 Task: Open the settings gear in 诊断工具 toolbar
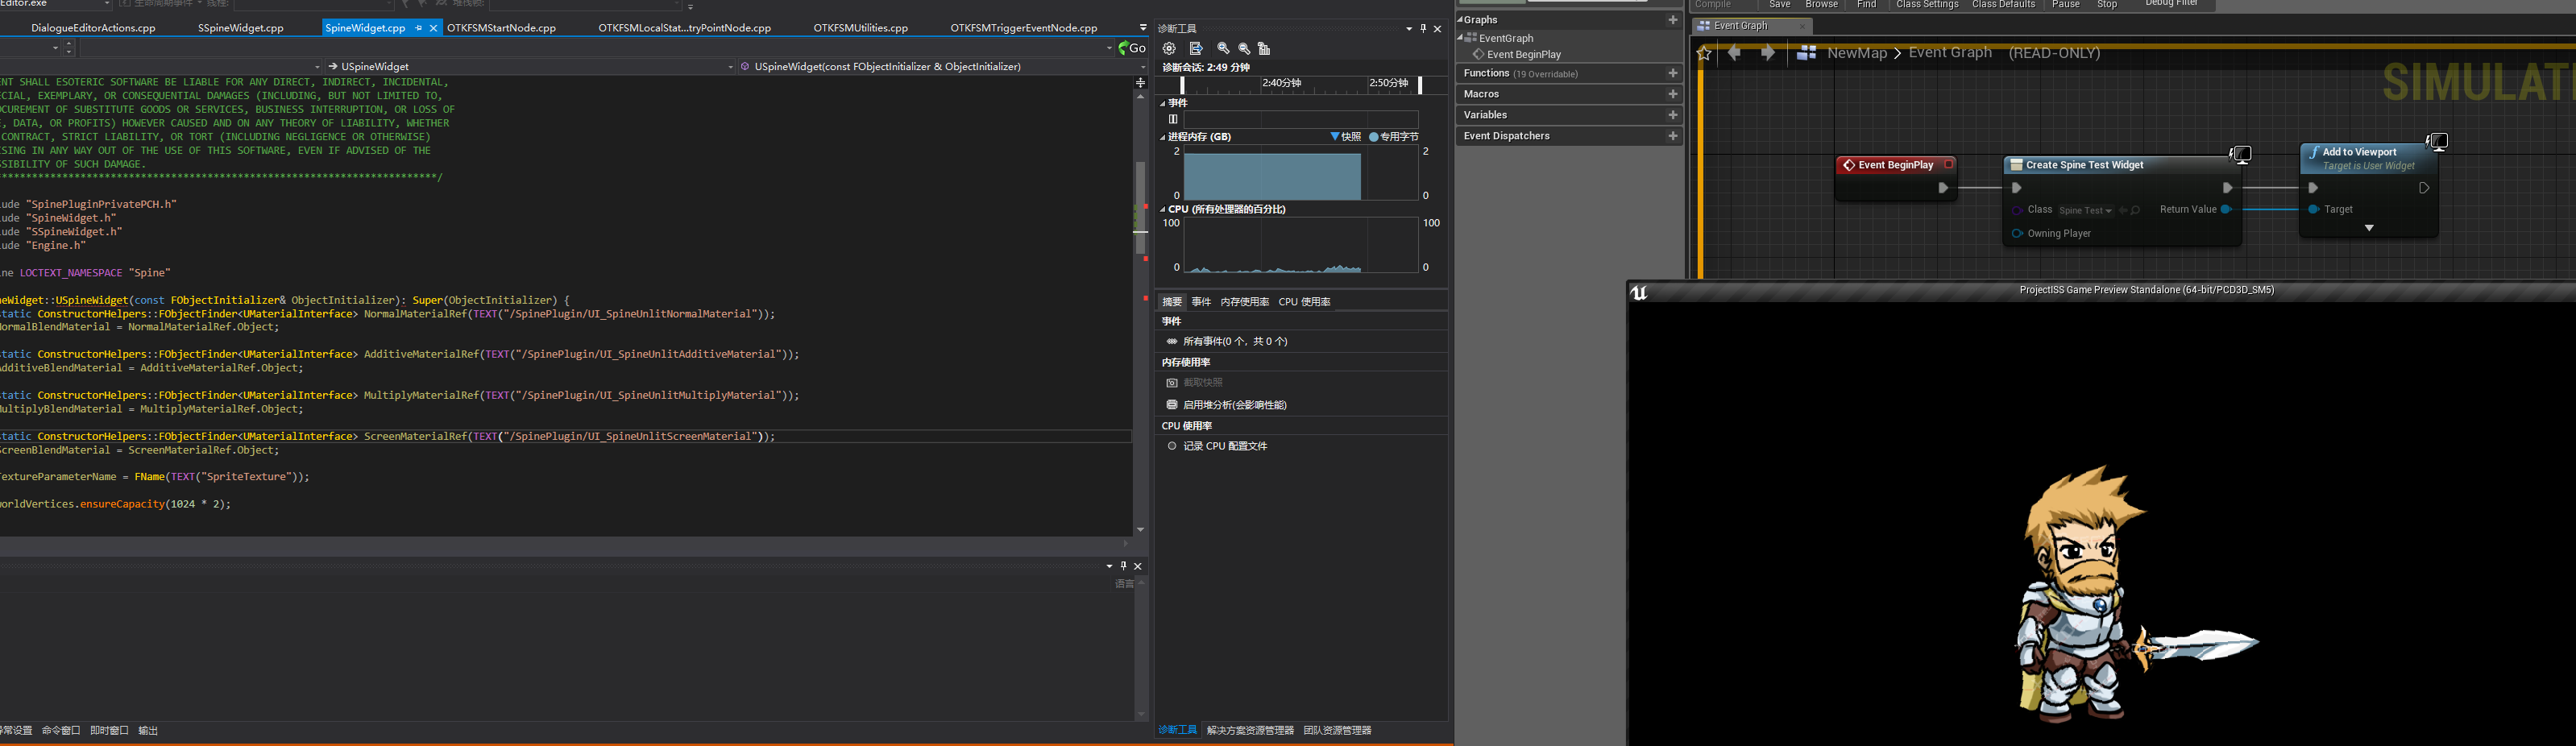click(x=1168, y=48)
